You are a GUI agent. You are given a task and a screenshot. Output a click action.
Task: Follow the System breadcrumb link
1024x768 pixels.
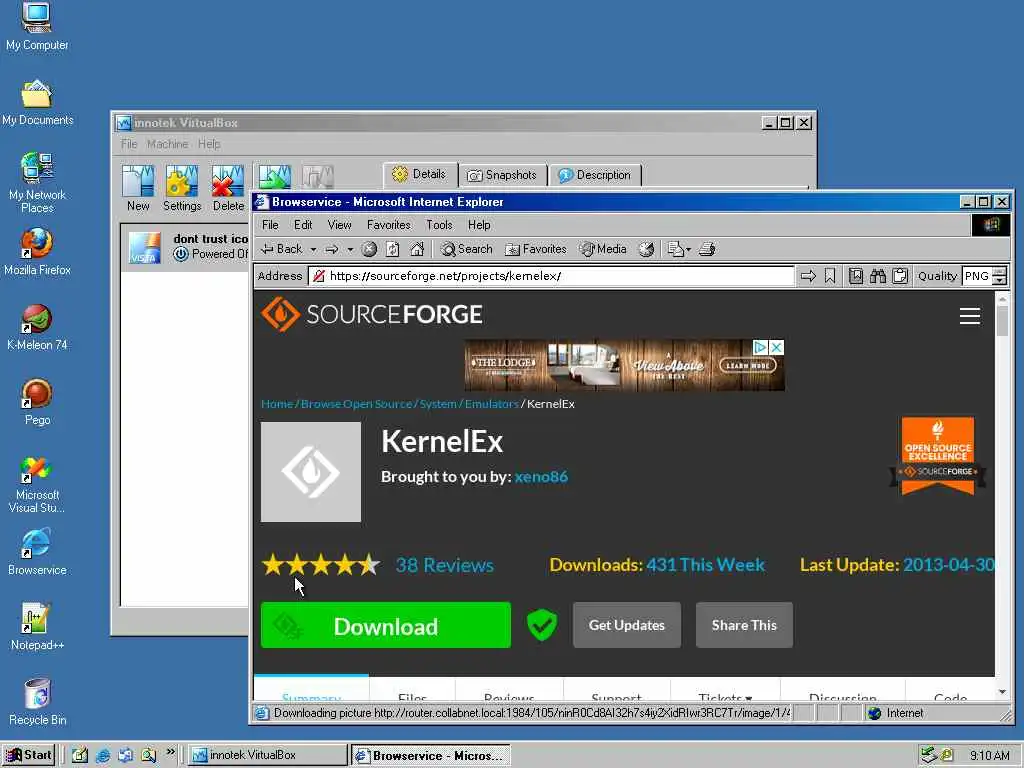click(x=438, y=404)
